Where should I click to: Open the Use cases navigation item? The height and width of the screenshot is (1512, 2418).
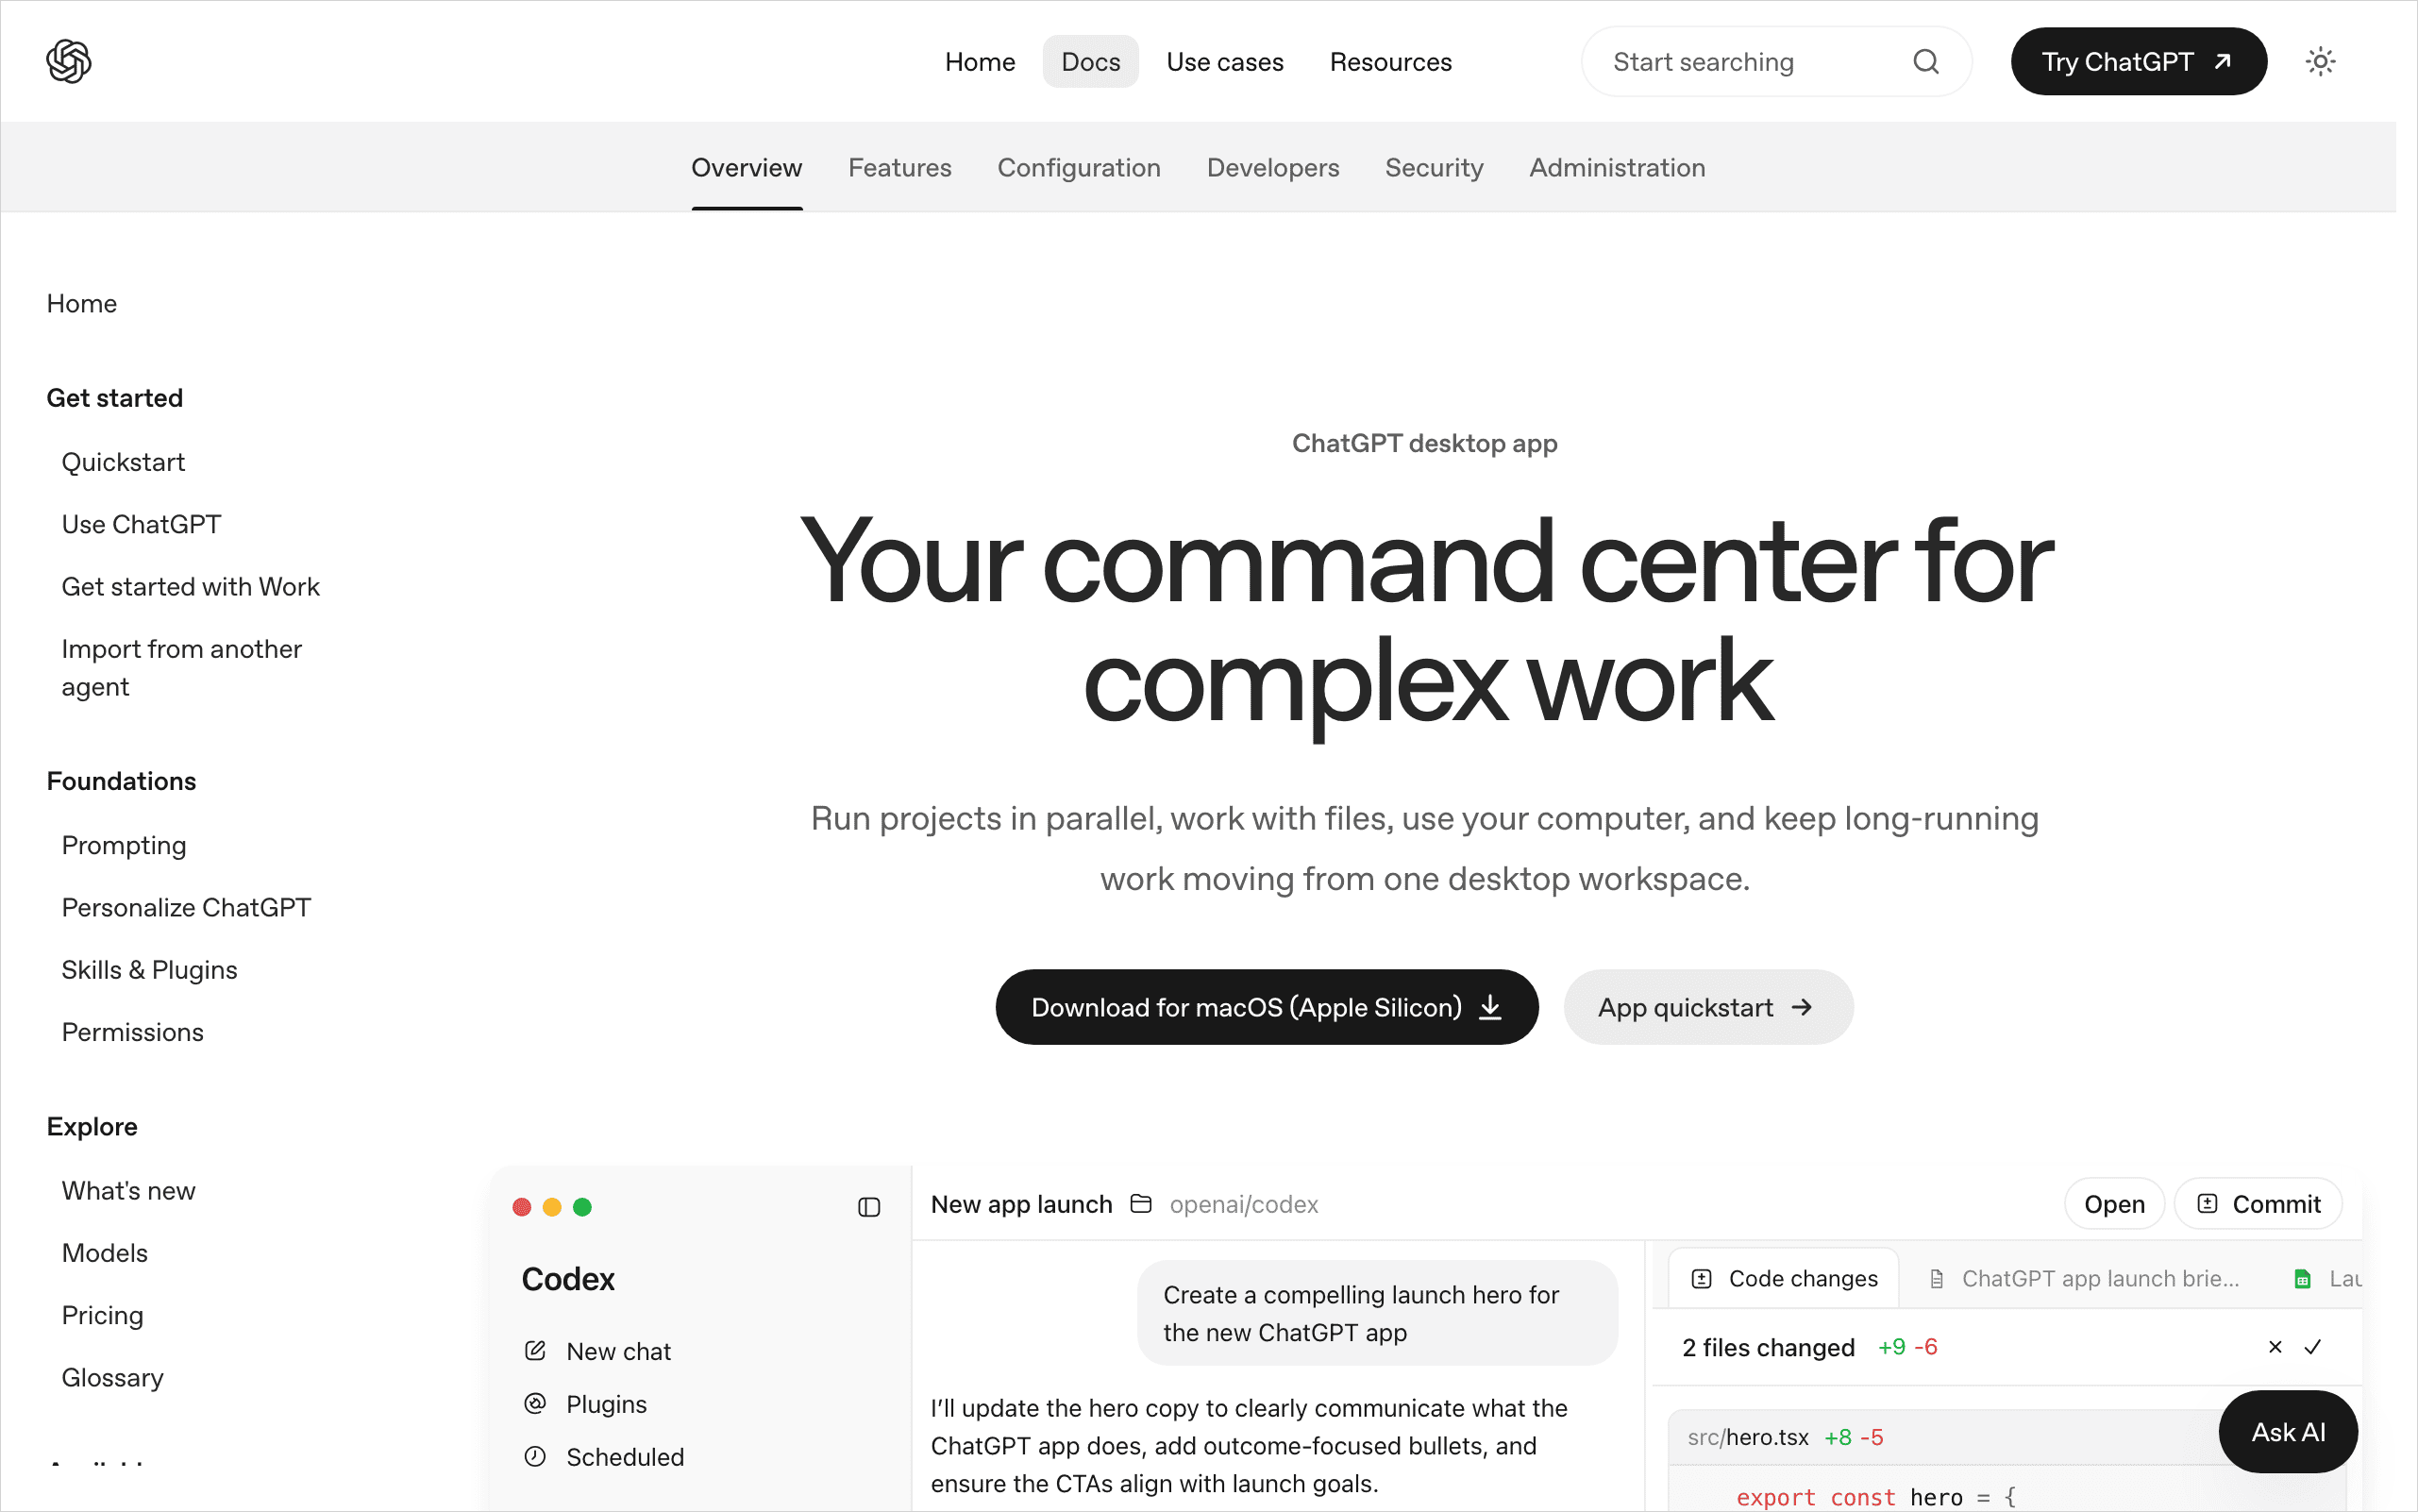(x=1225, y=62)
